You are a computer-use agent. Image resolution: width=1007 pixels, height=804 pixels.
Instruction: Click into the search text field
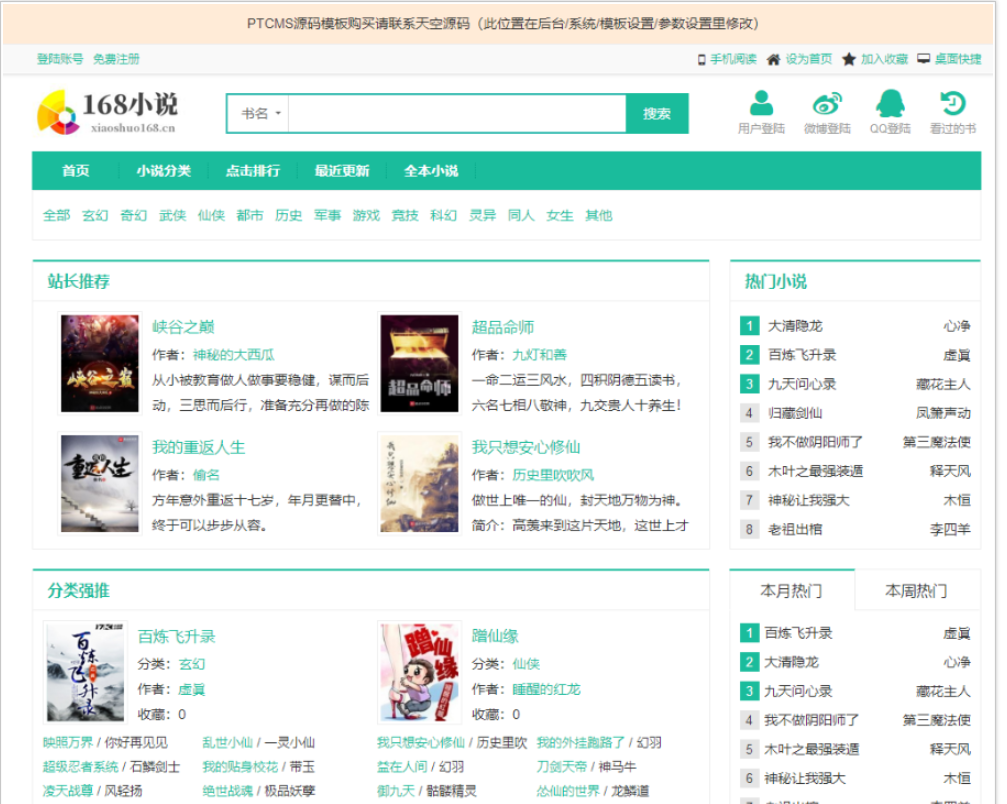456,114
